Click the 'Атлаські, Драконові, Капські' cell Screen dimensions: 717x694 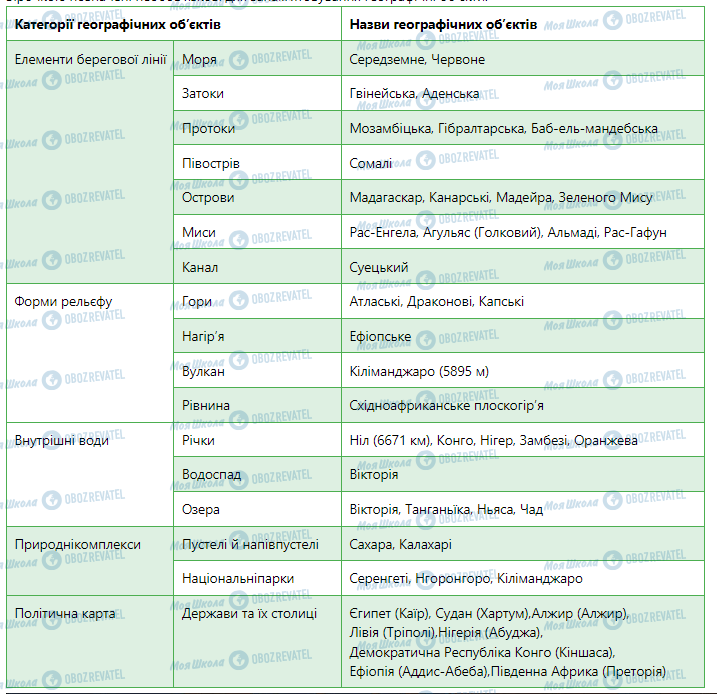coord(436,301)
